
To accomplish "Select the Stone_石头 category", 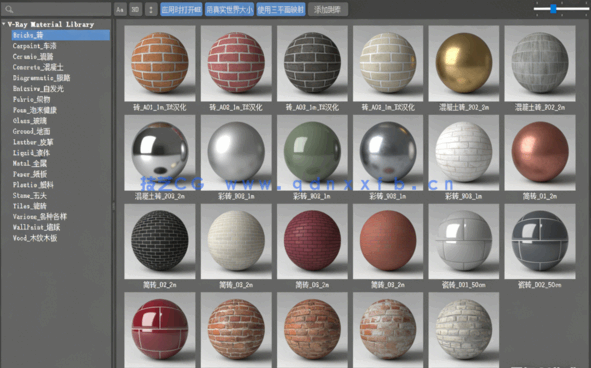I will (x=29, y=195).
